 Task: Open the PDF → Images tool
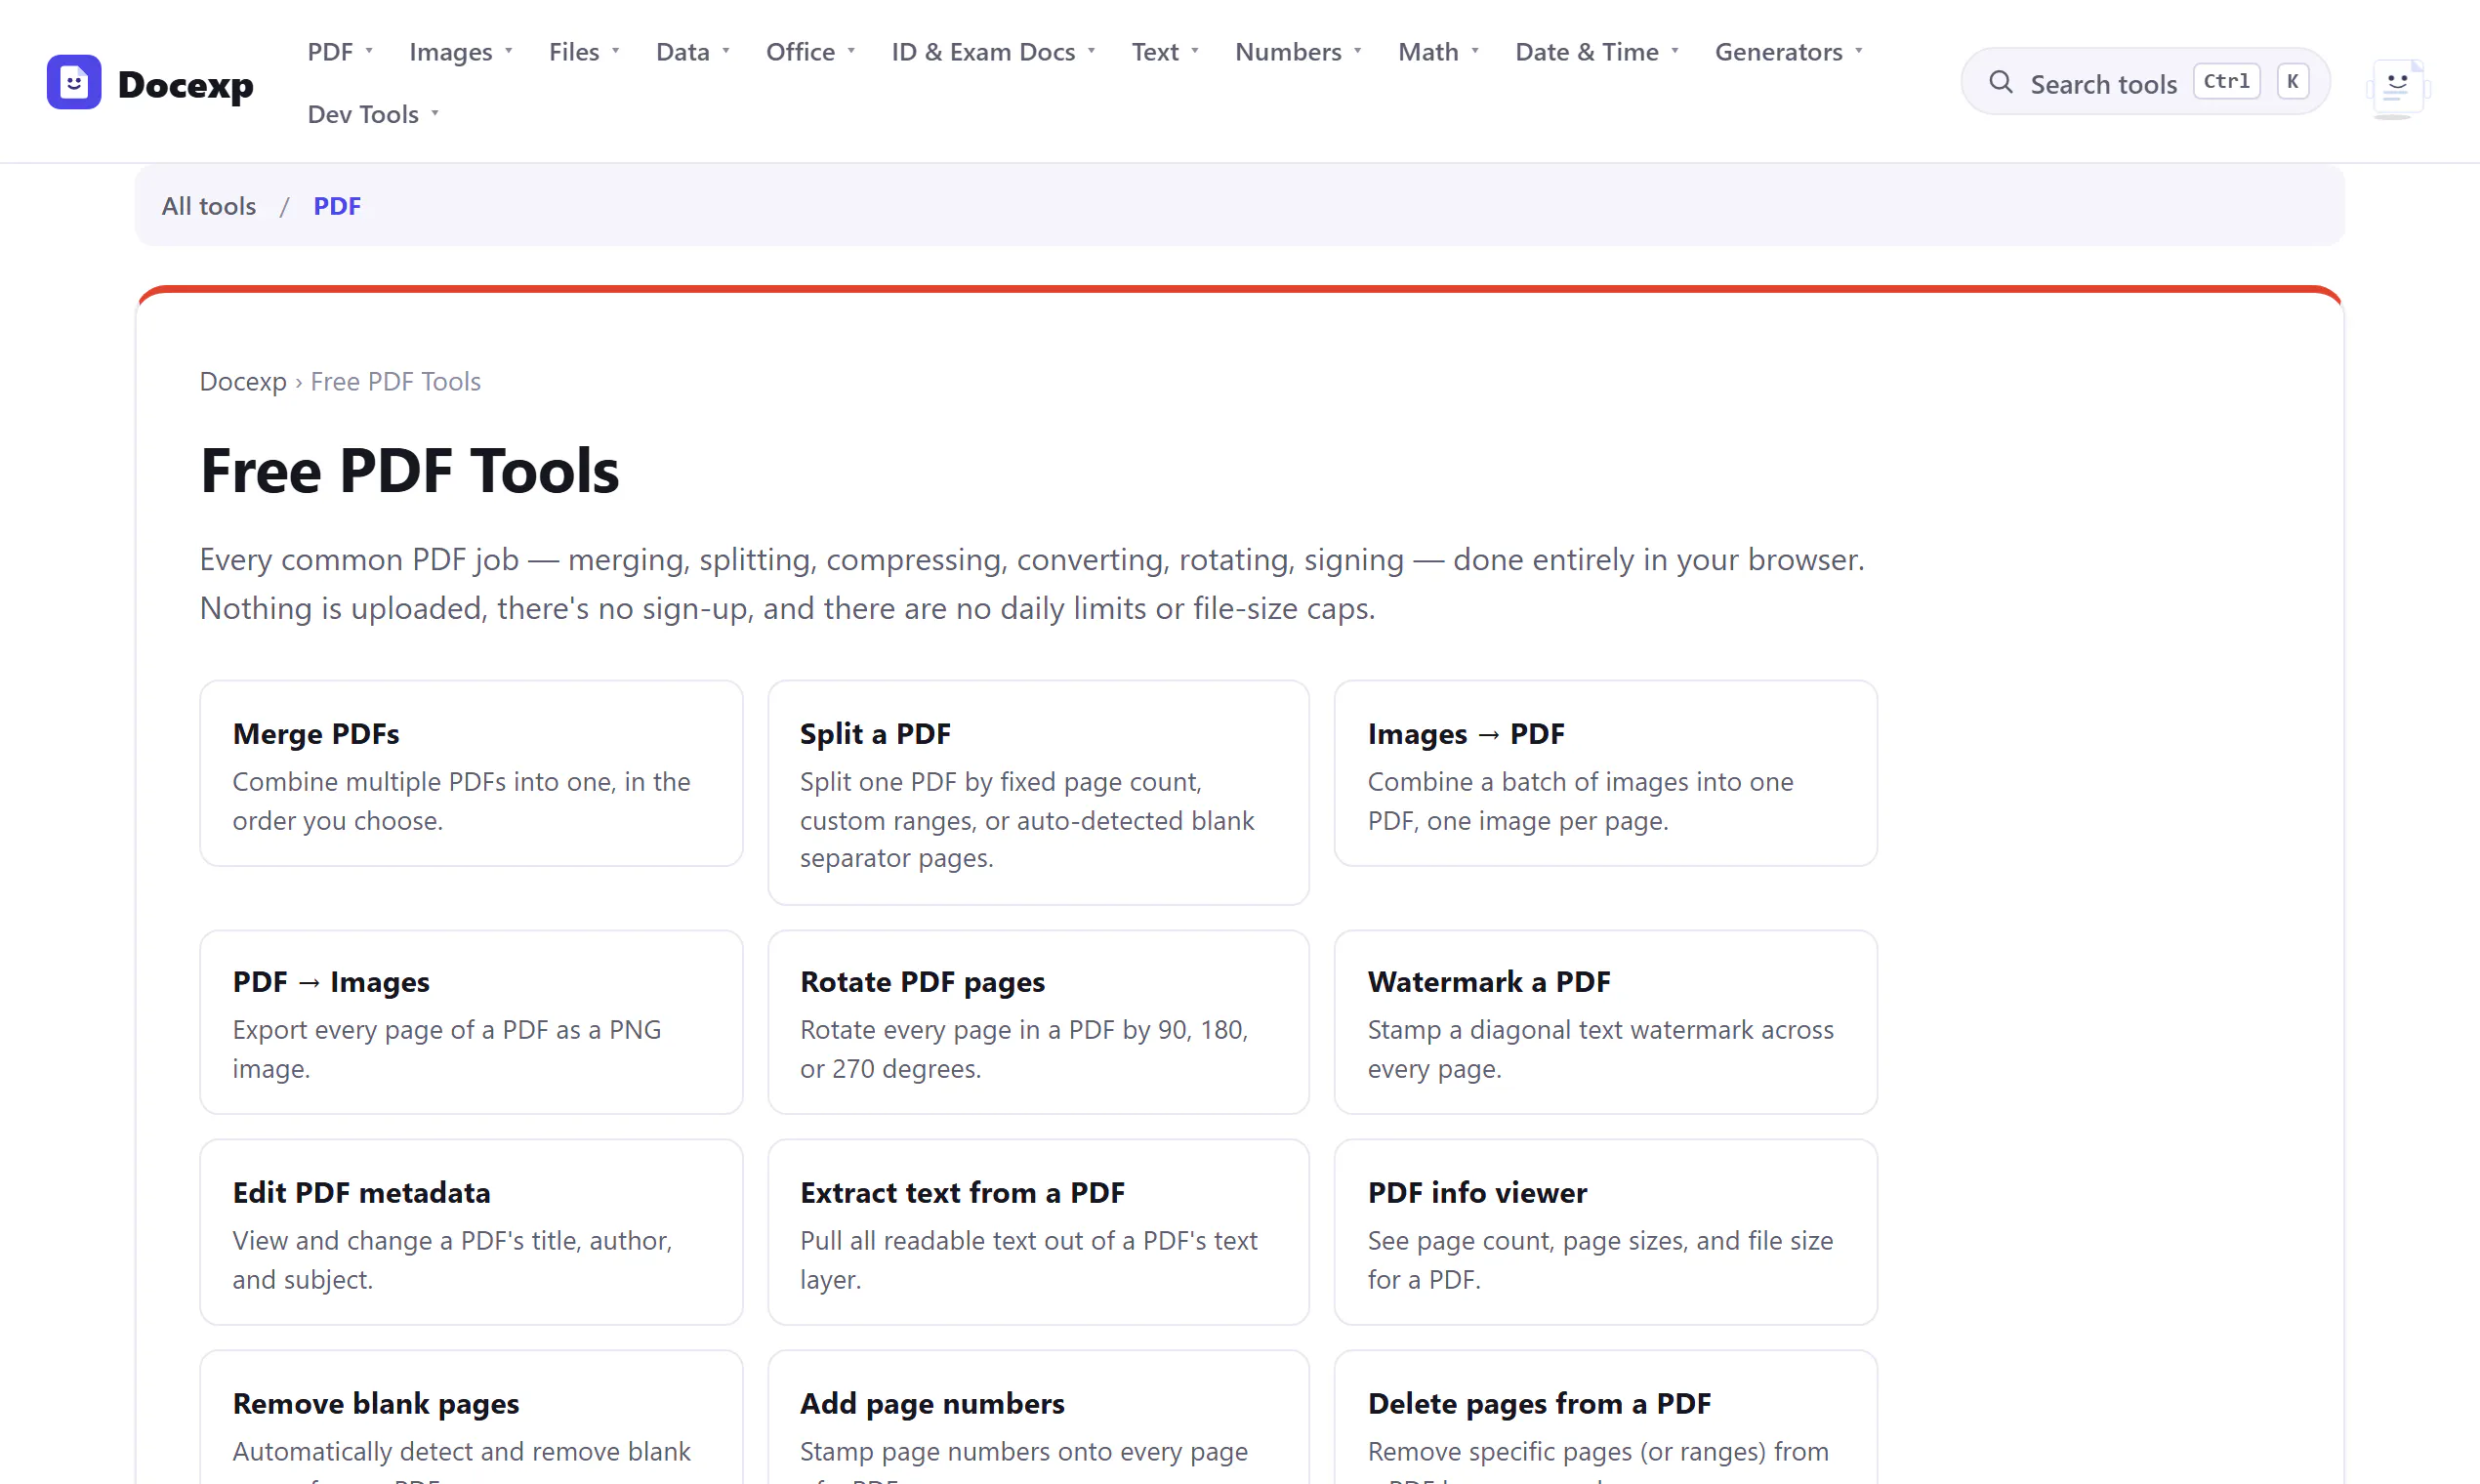[471, 1022]
